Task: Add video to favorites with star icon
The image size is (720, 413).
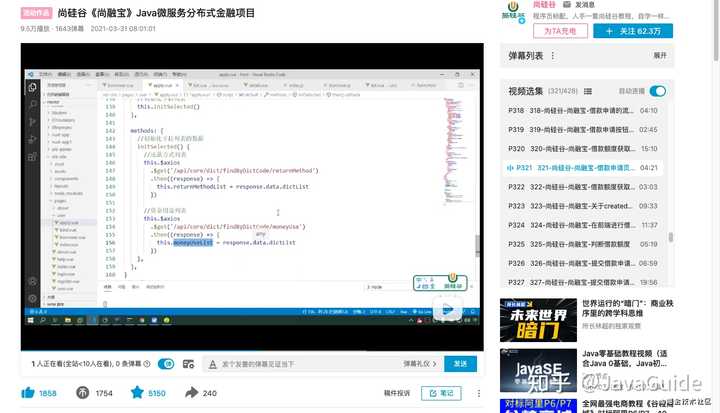Action: 137,392
